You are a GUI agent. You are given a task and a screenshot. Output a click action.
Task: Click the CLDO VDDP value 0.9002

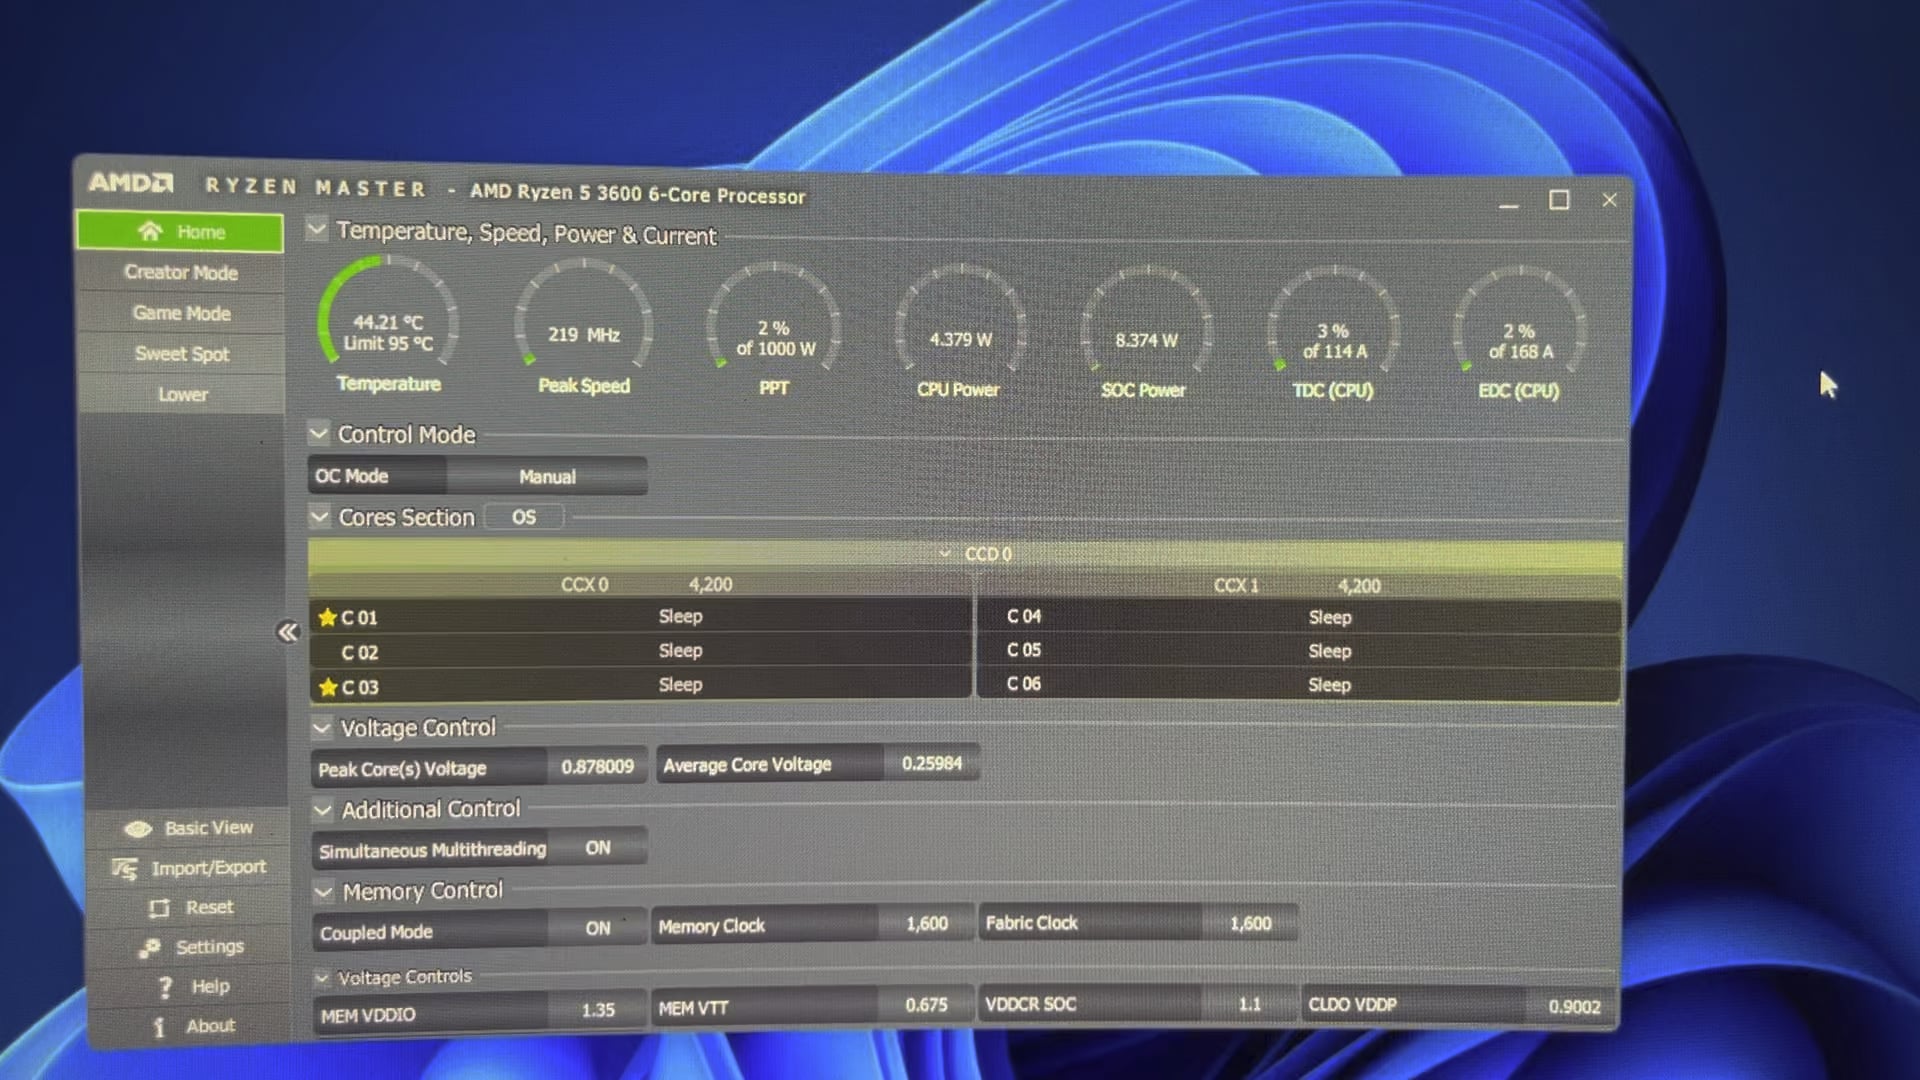(1574, 1006)
